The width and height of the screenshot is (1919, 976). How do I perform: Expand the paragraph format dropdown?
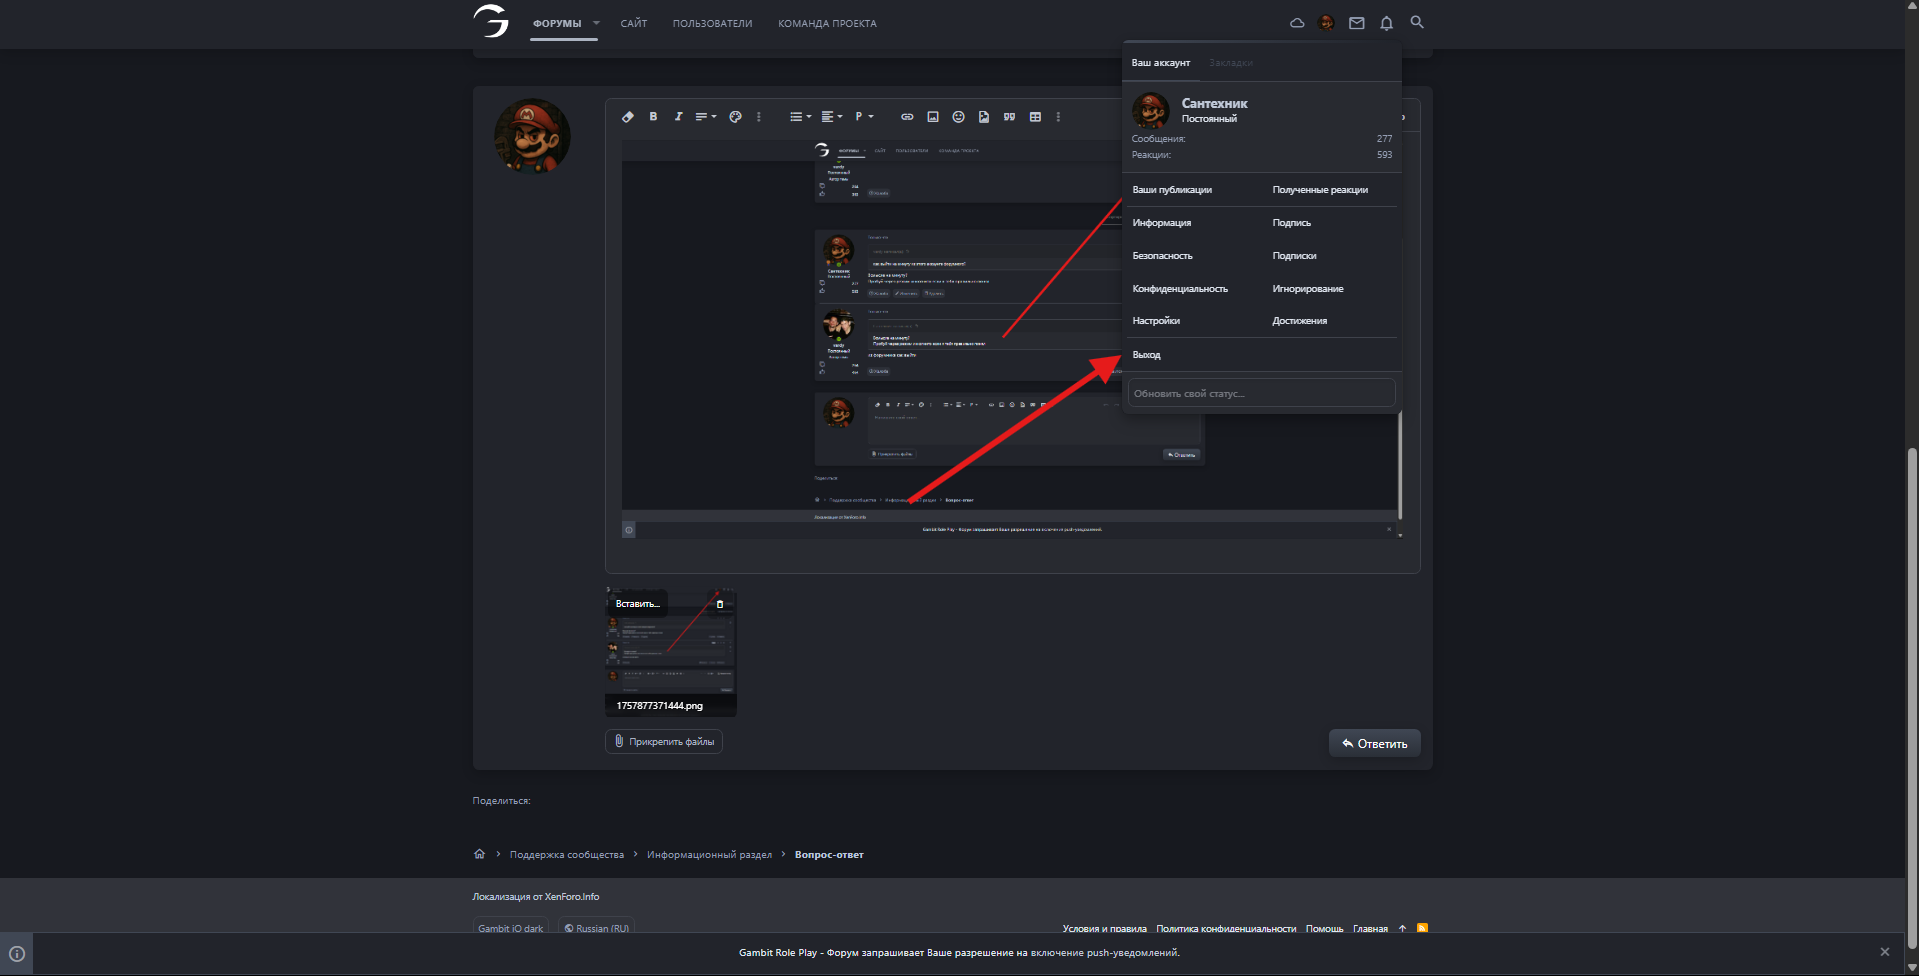(x=864, y=117)
